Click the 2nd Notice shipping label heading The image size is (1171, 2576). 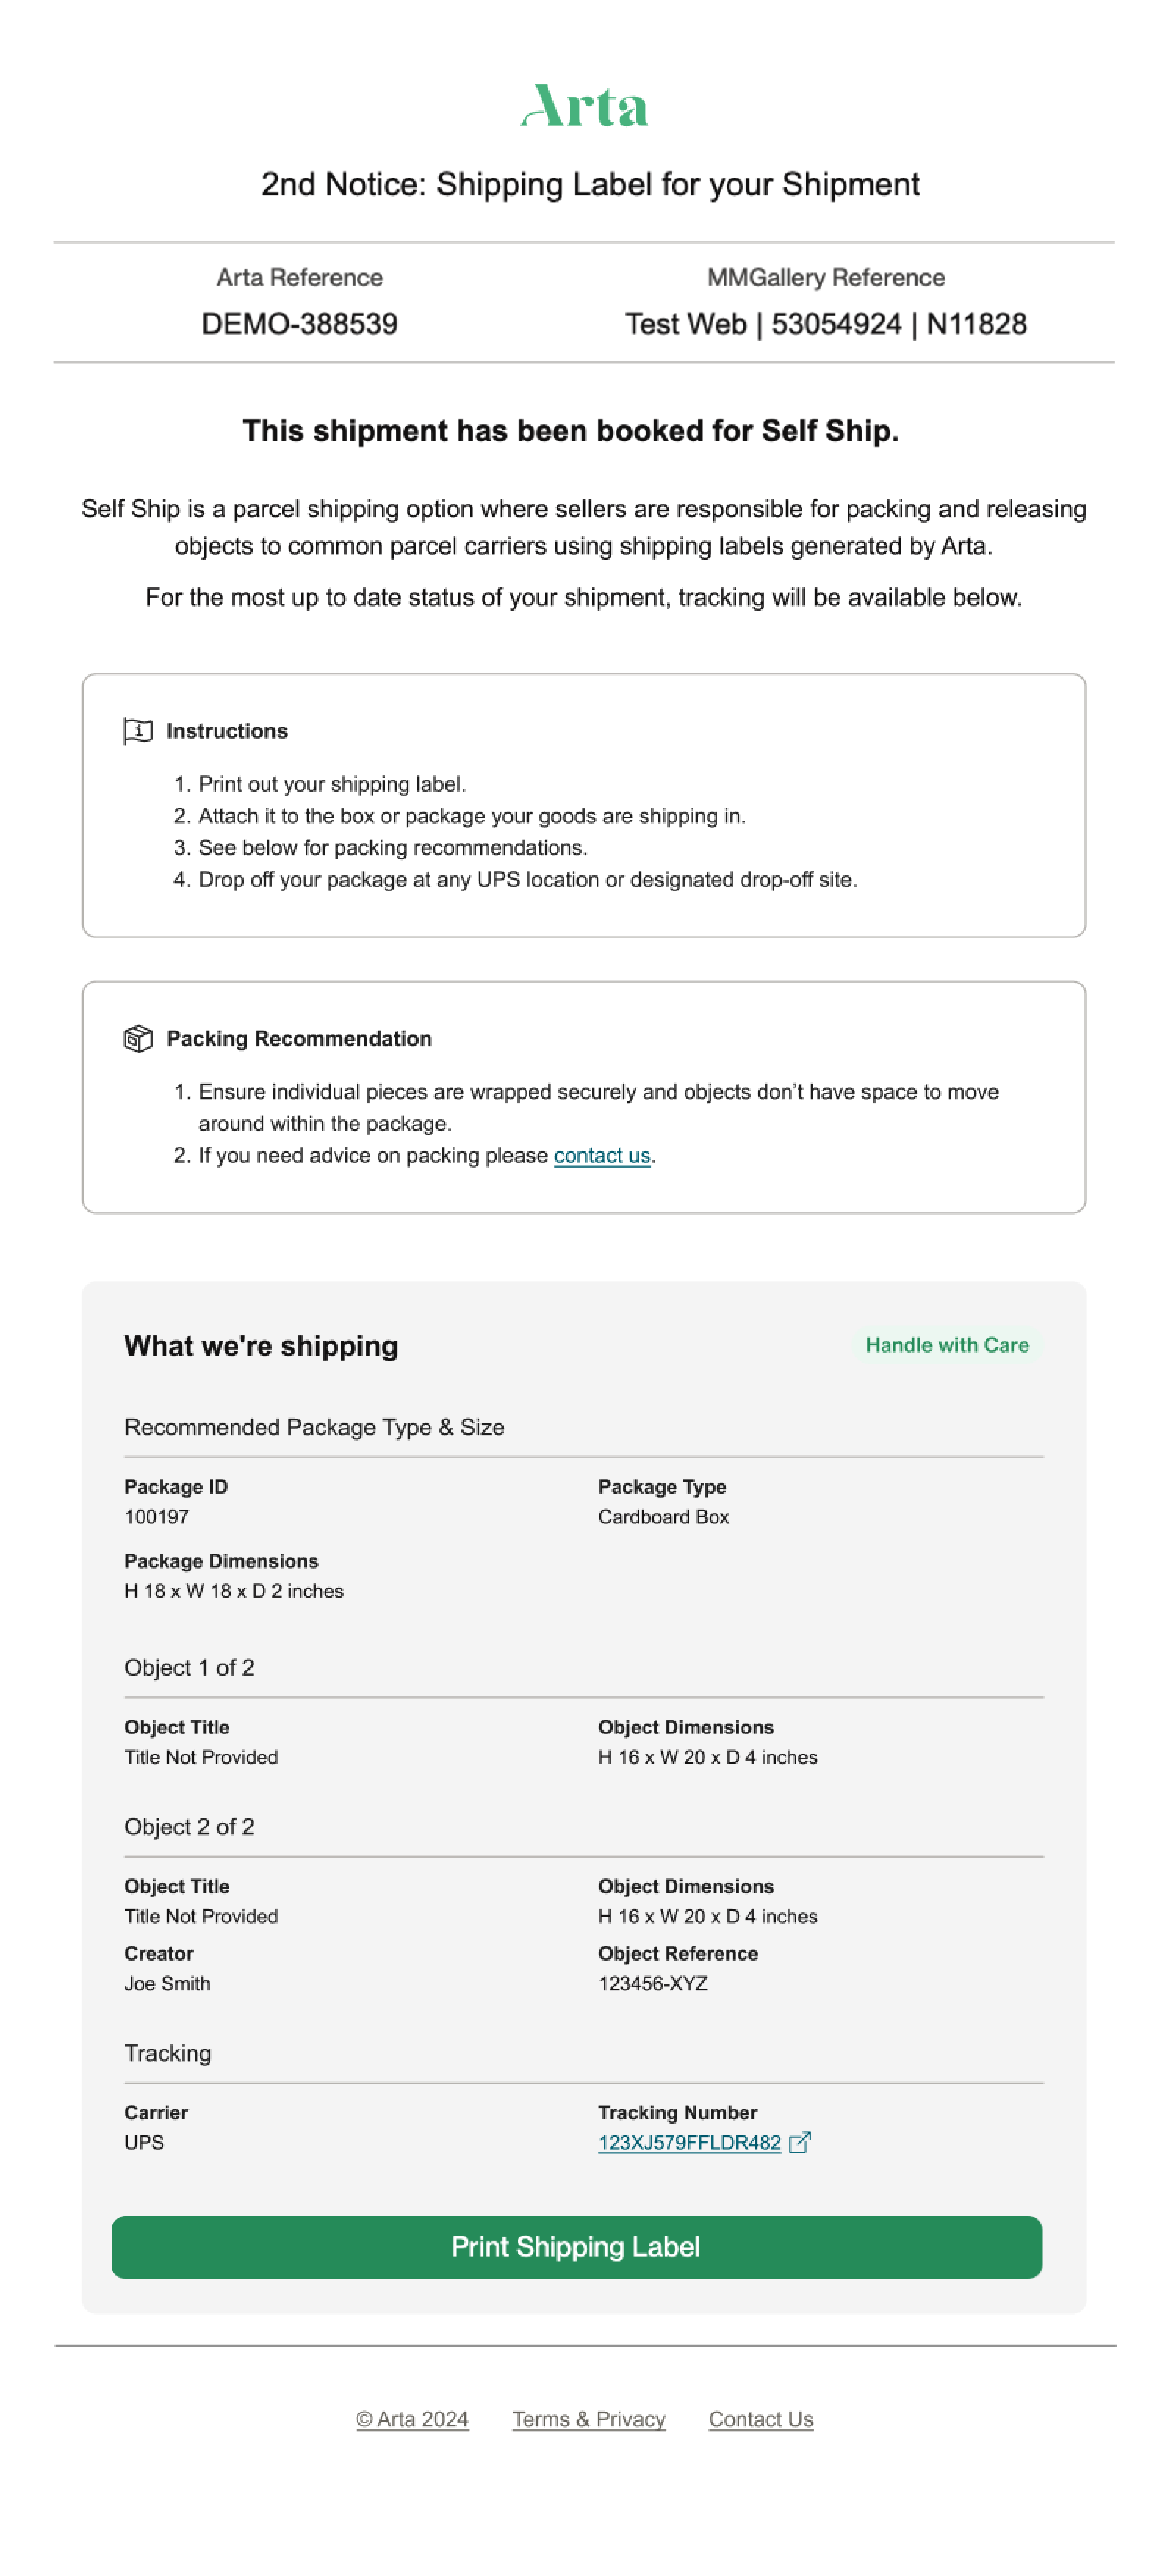pos(590,185)
